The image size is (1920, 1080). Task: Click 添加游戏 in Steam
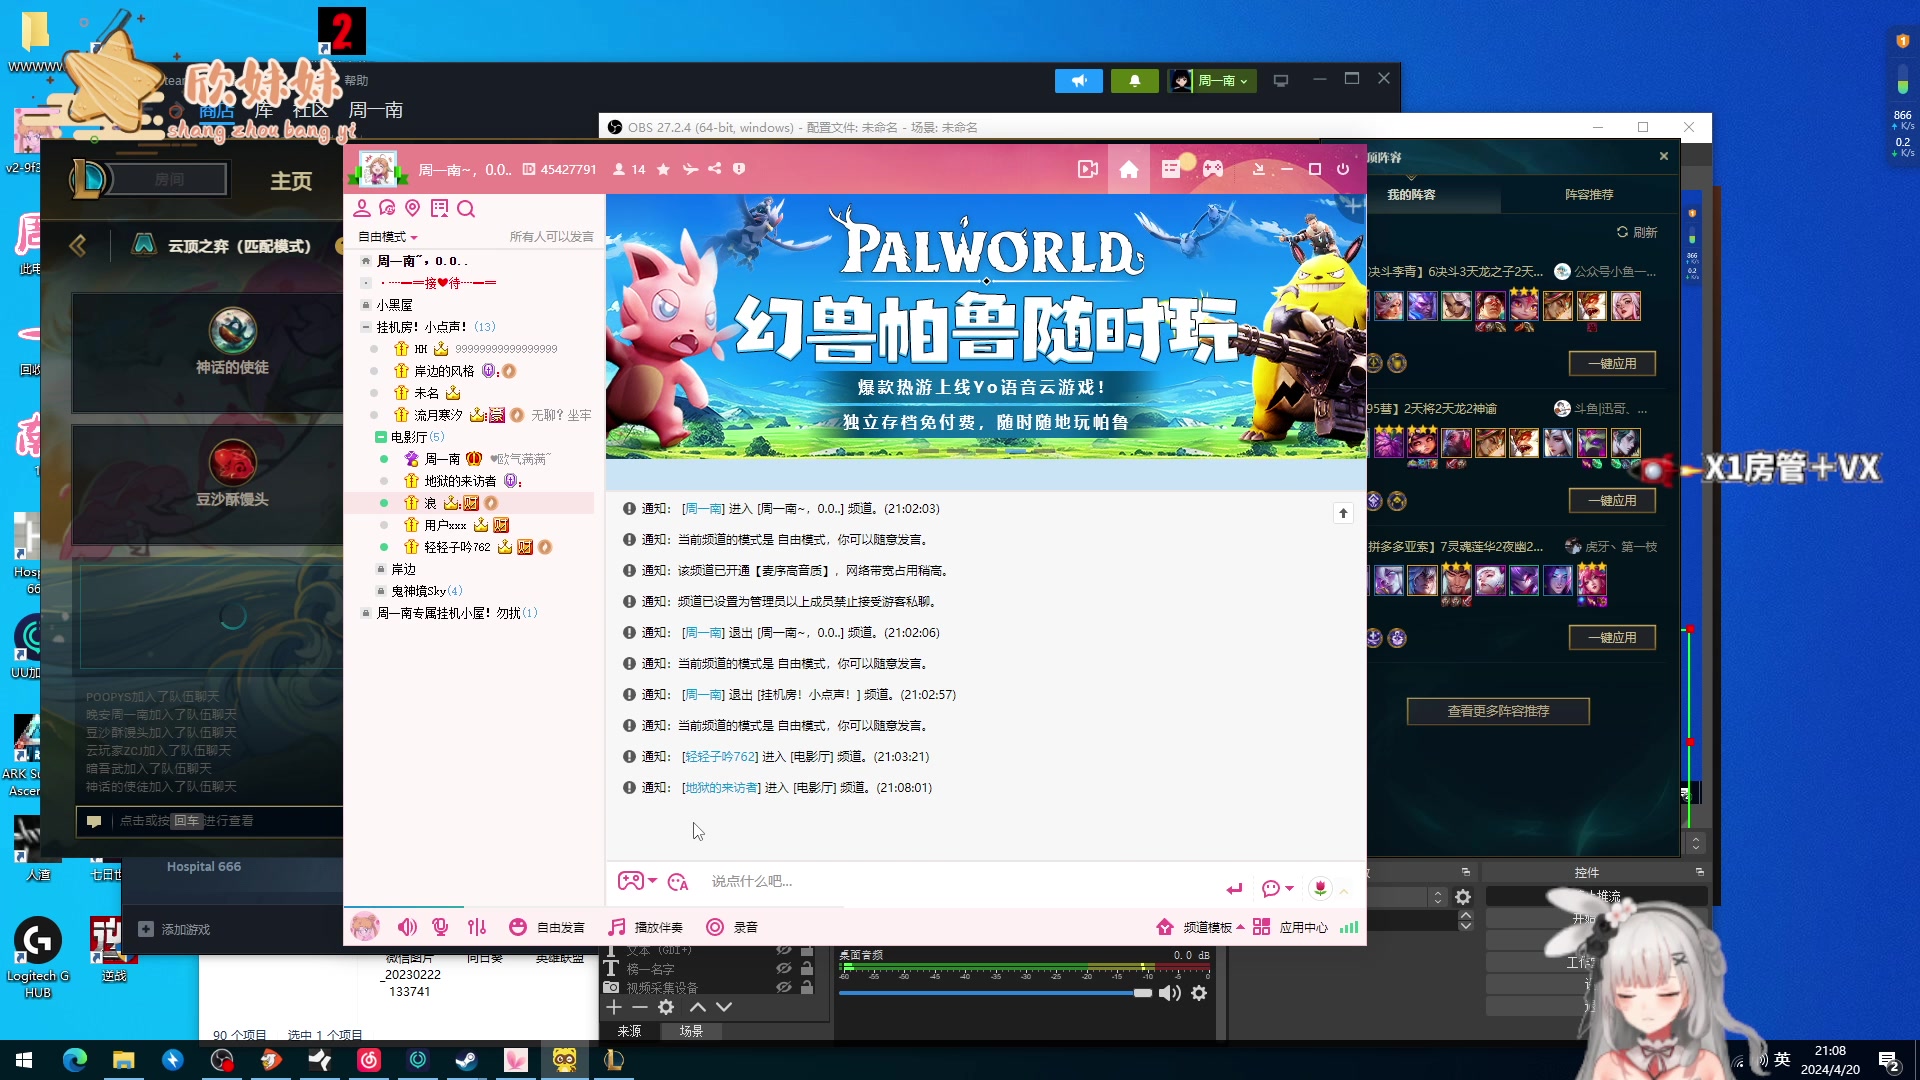tap(175, 929)
